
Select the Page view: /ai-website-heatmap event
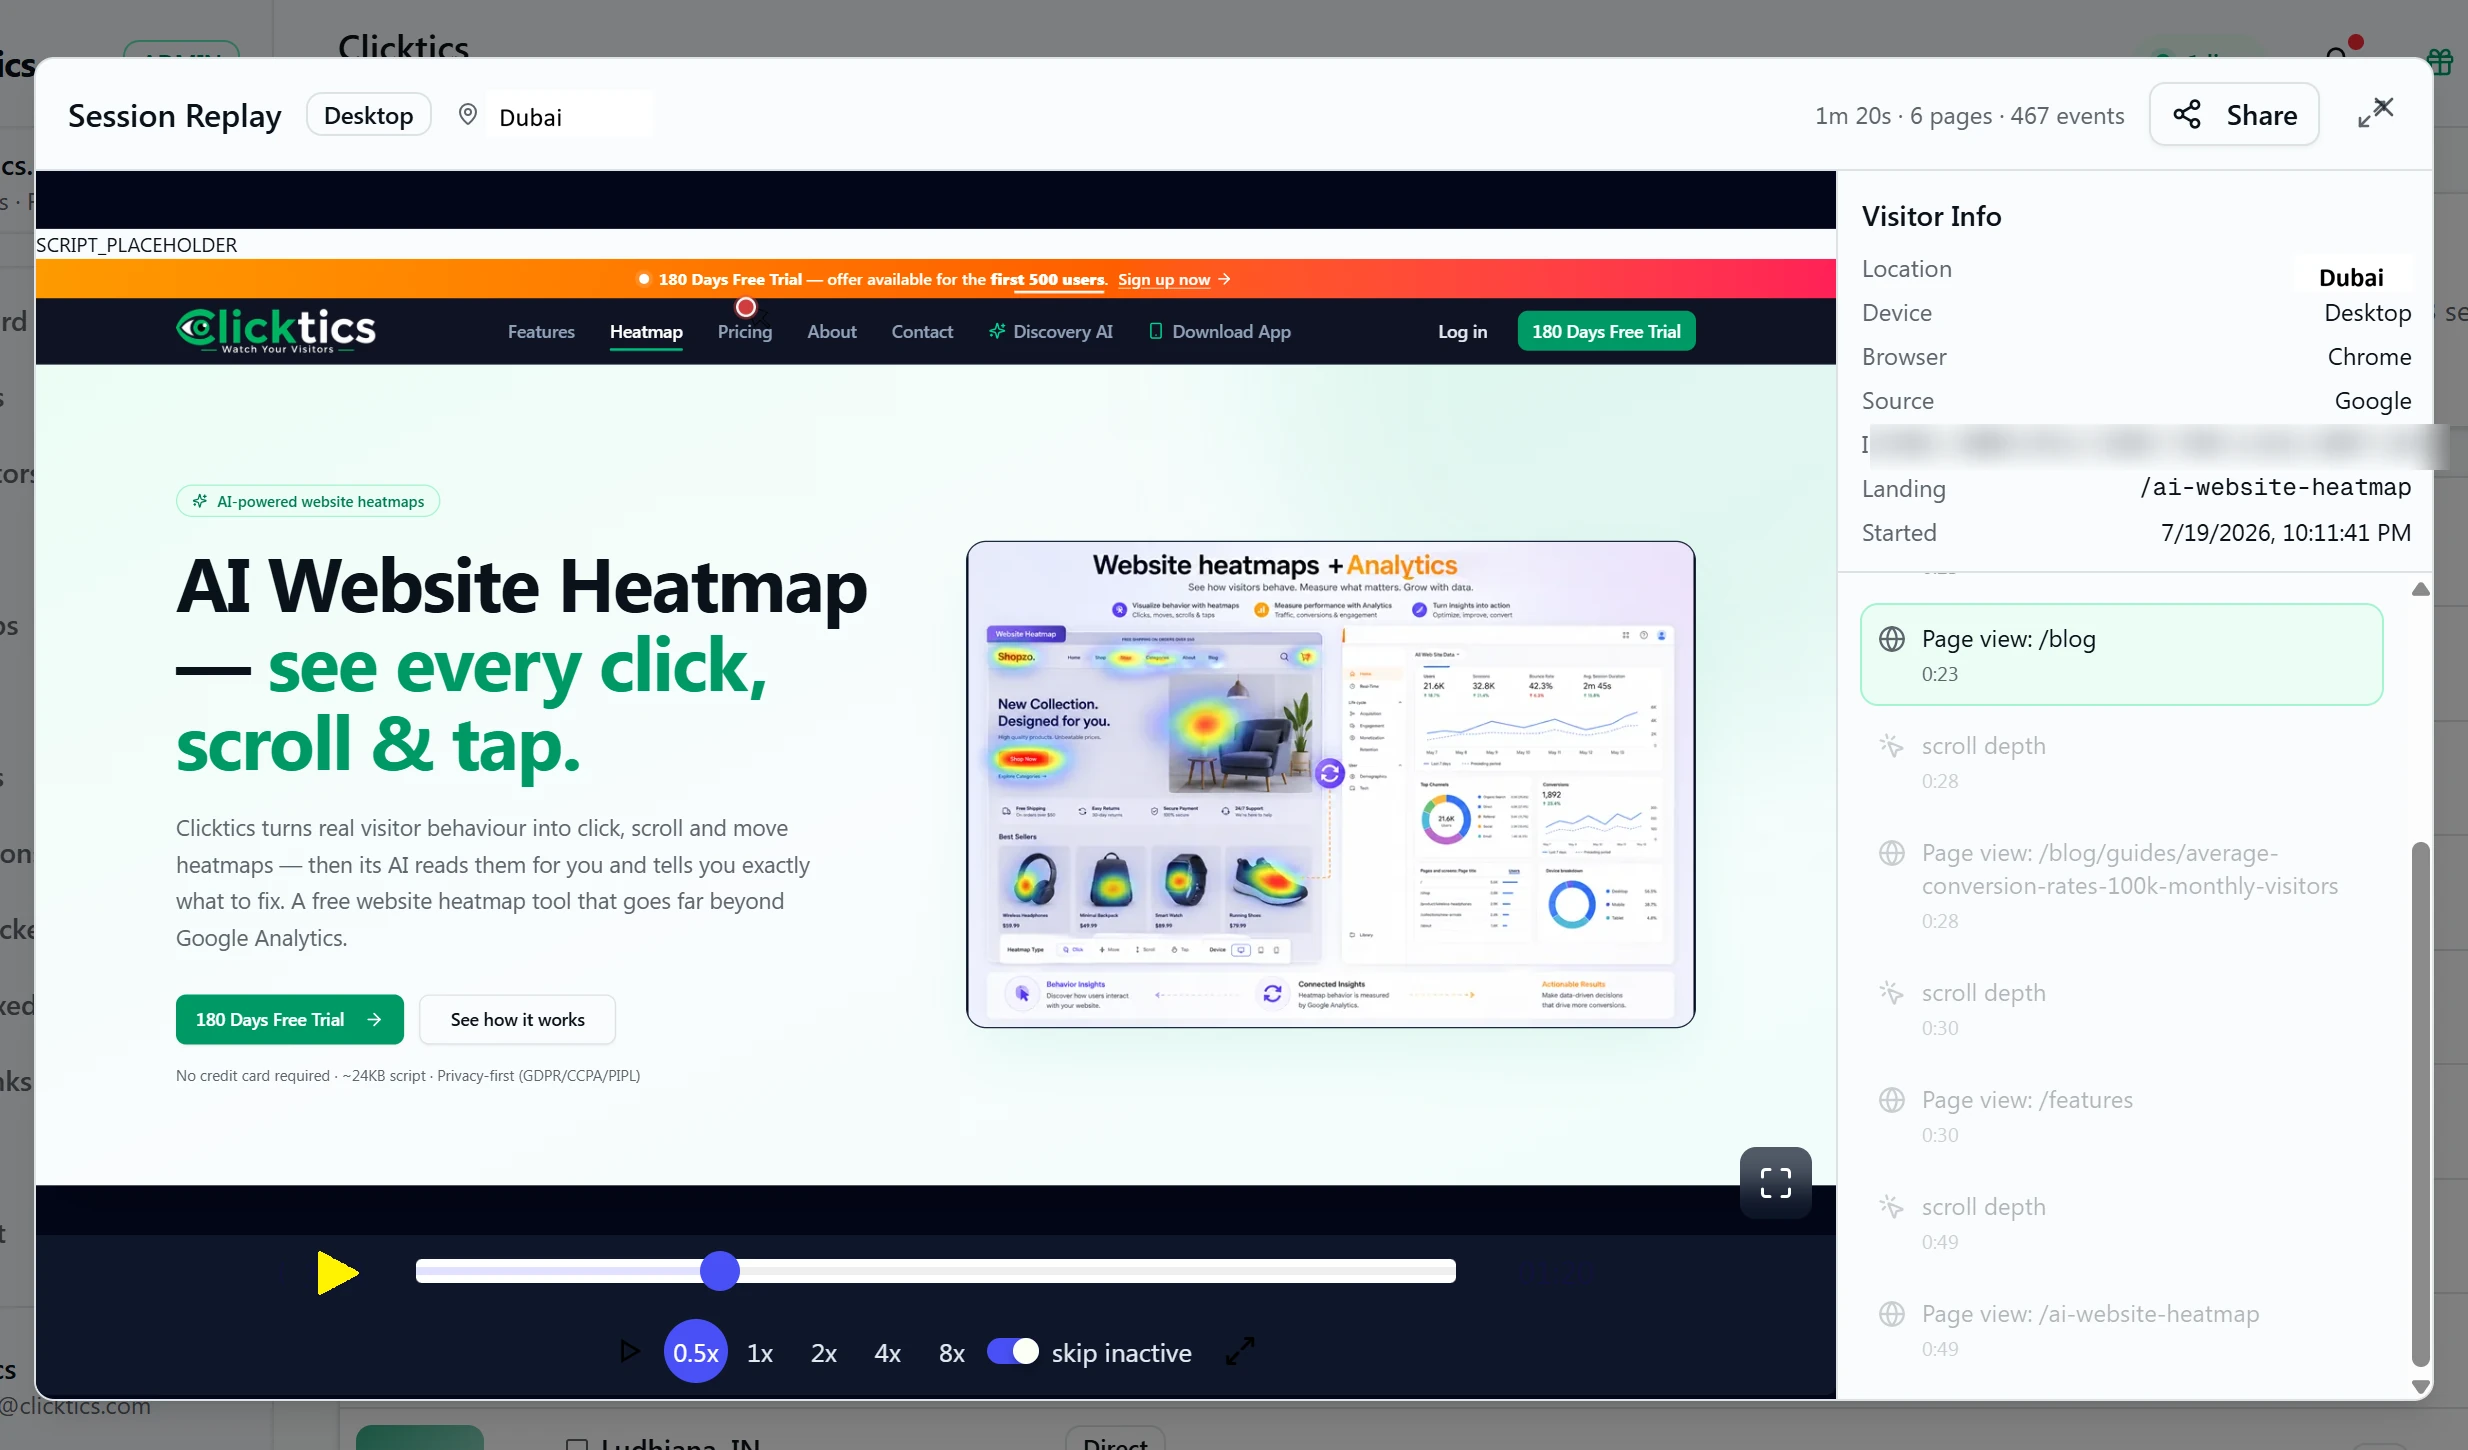point(2121,1329)
